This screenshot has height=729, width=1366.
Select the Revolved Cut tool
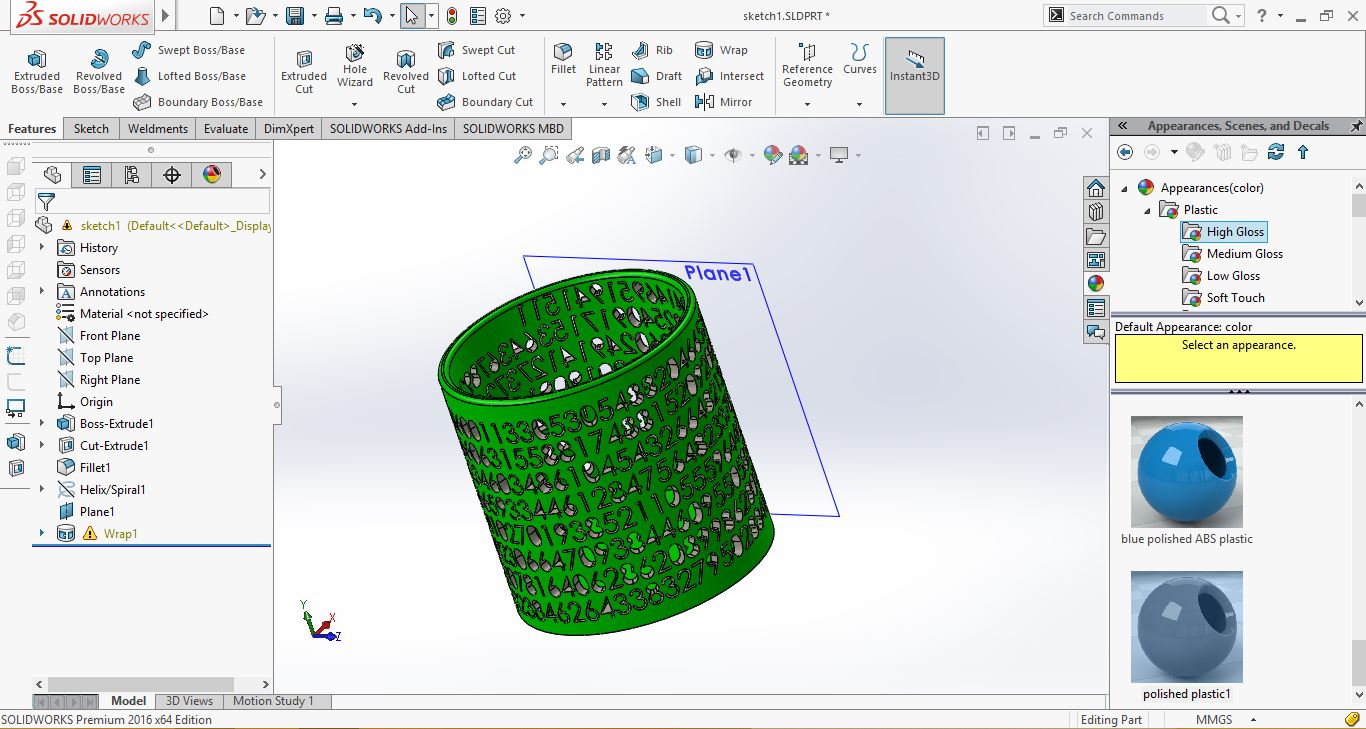tap(405, 72)
